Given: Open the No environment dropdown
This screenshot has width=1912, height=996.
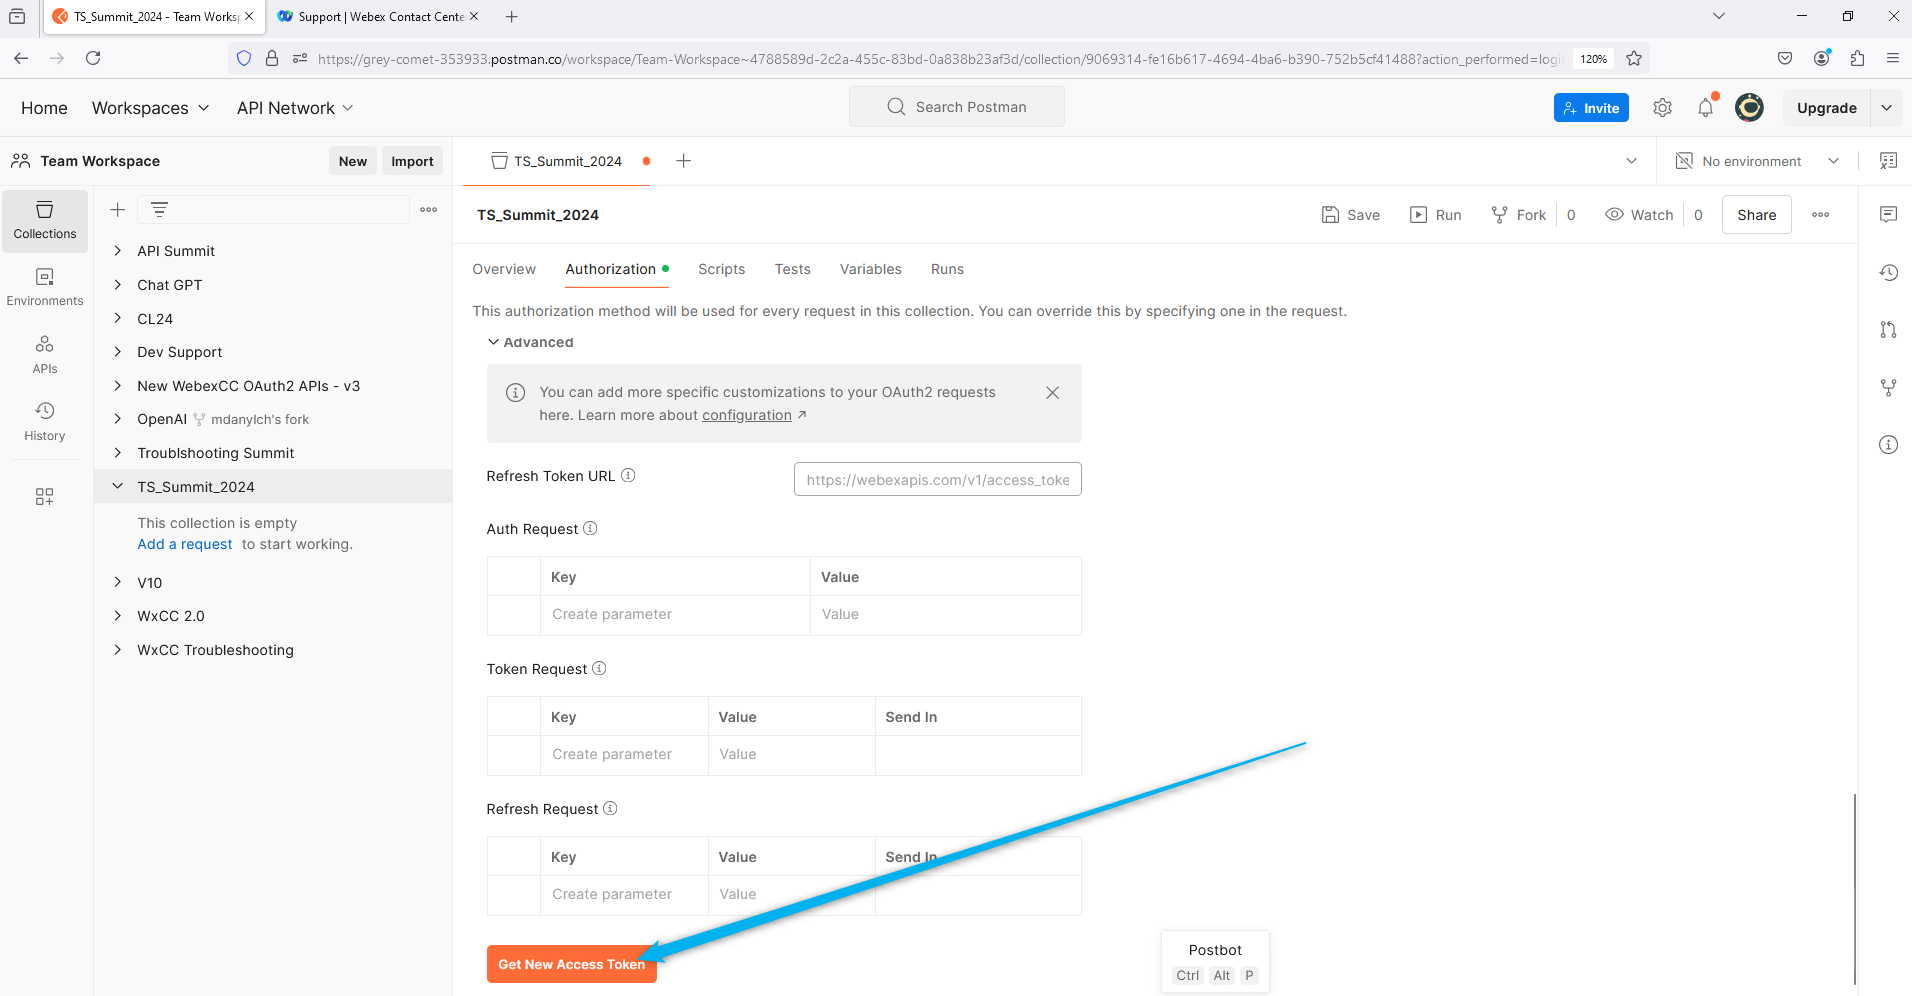Looking at the screenshot, I should click(x=1757, y=161).
